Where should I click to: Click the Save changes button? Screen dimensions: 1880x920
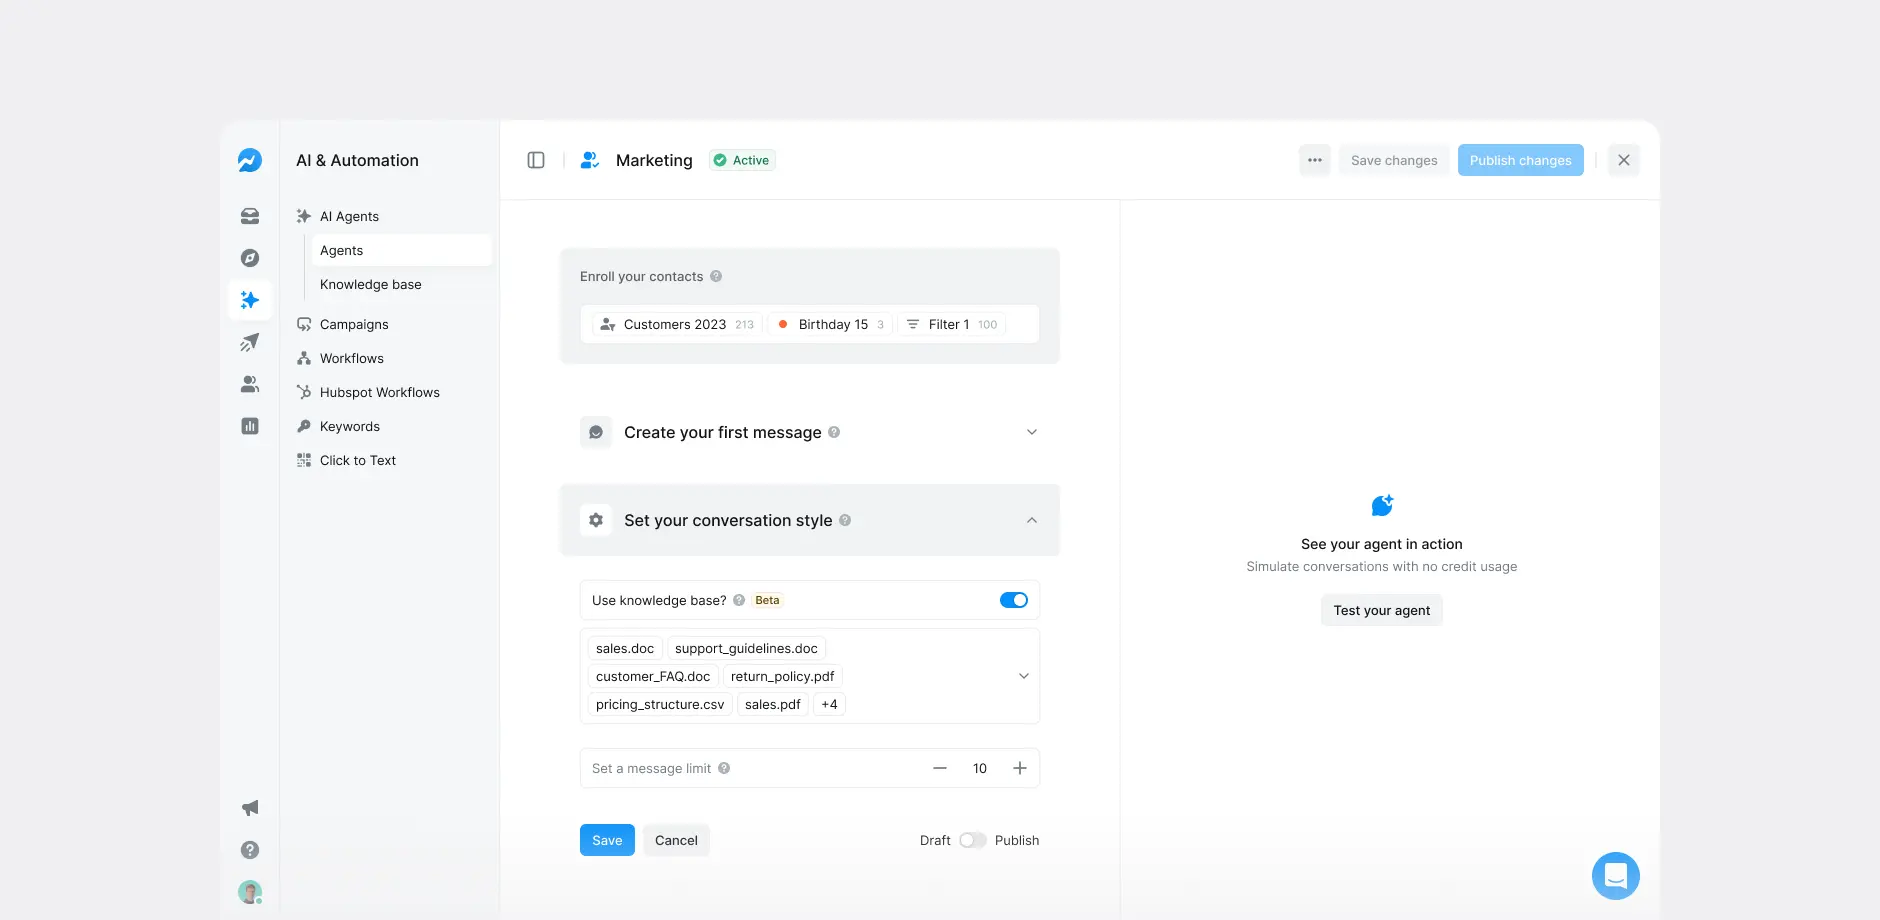pos(1394,160)
